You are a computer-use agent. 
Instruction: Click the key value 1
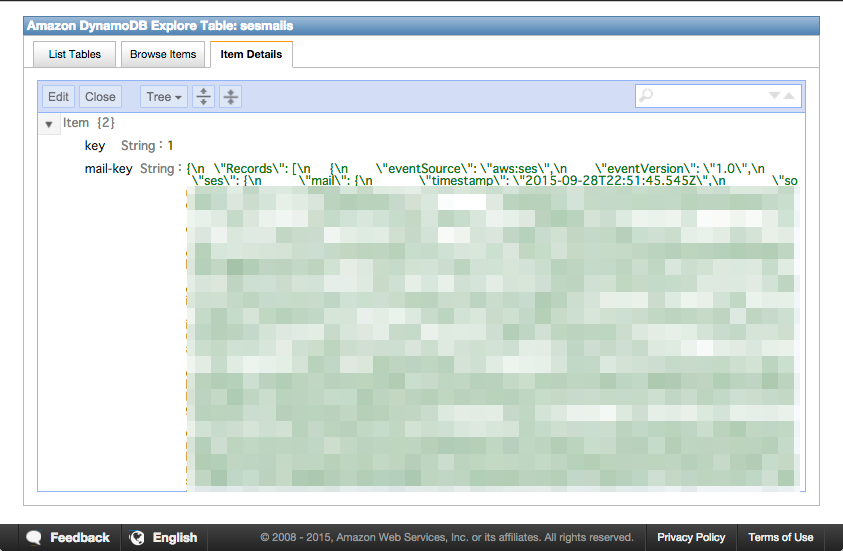[170, 146]
